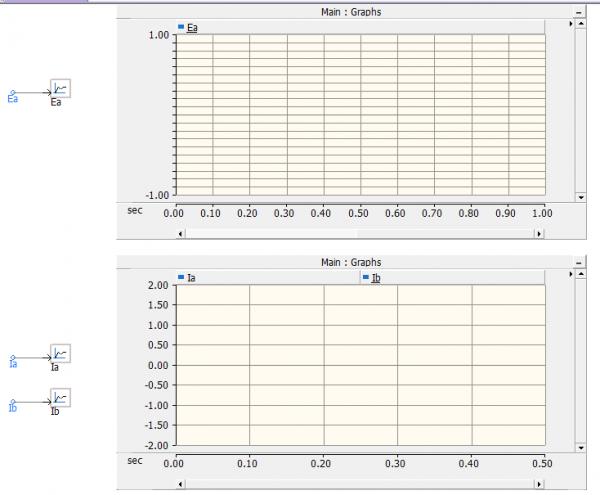The image size is (600, 495).
Task: Click the blue Ia signal label
Action: 13,365
